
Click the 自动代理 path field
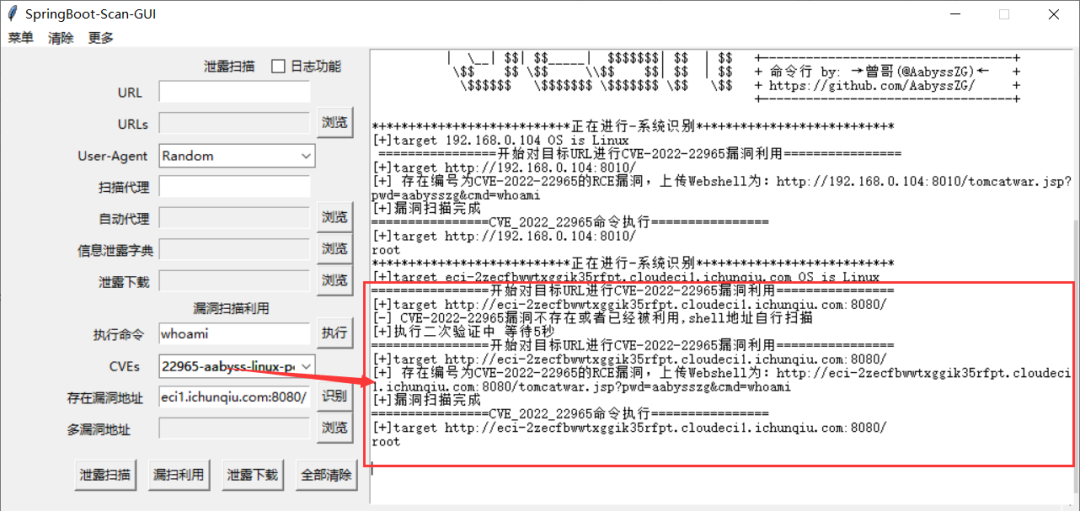[x=234, y=218]
